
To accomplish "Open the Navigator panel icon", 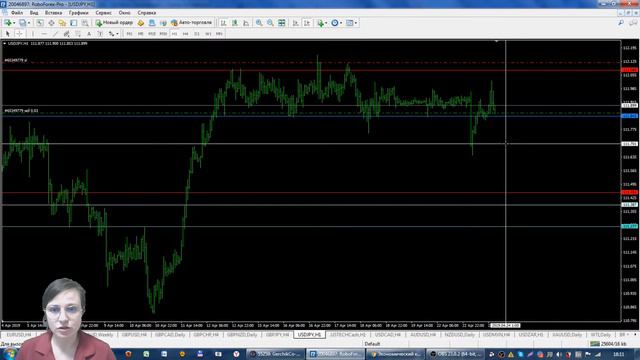I will click(x=62, y=23).
